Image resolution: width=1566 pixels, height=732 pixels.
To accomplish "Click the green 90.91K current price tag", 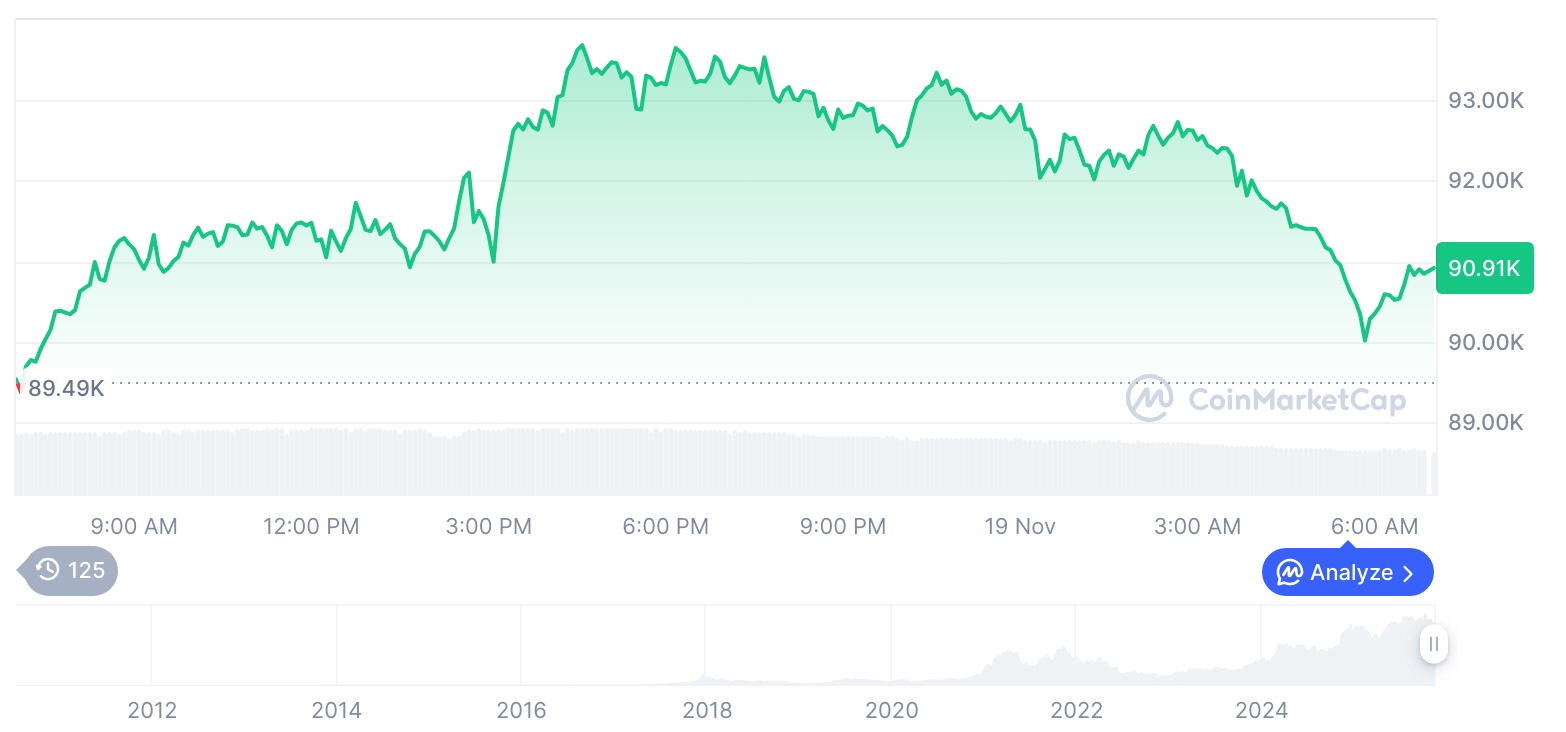I will click(1484, 268).
